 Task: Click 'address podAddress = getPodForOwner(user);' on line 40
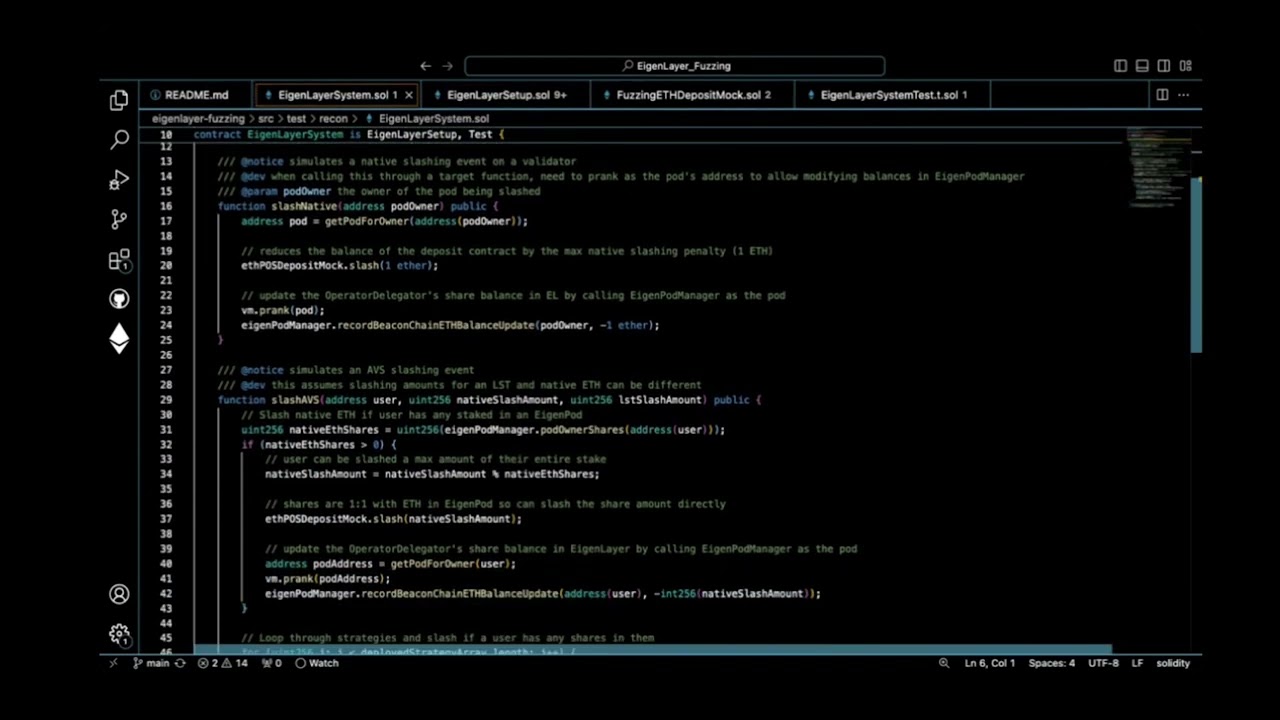click(390, 564)
